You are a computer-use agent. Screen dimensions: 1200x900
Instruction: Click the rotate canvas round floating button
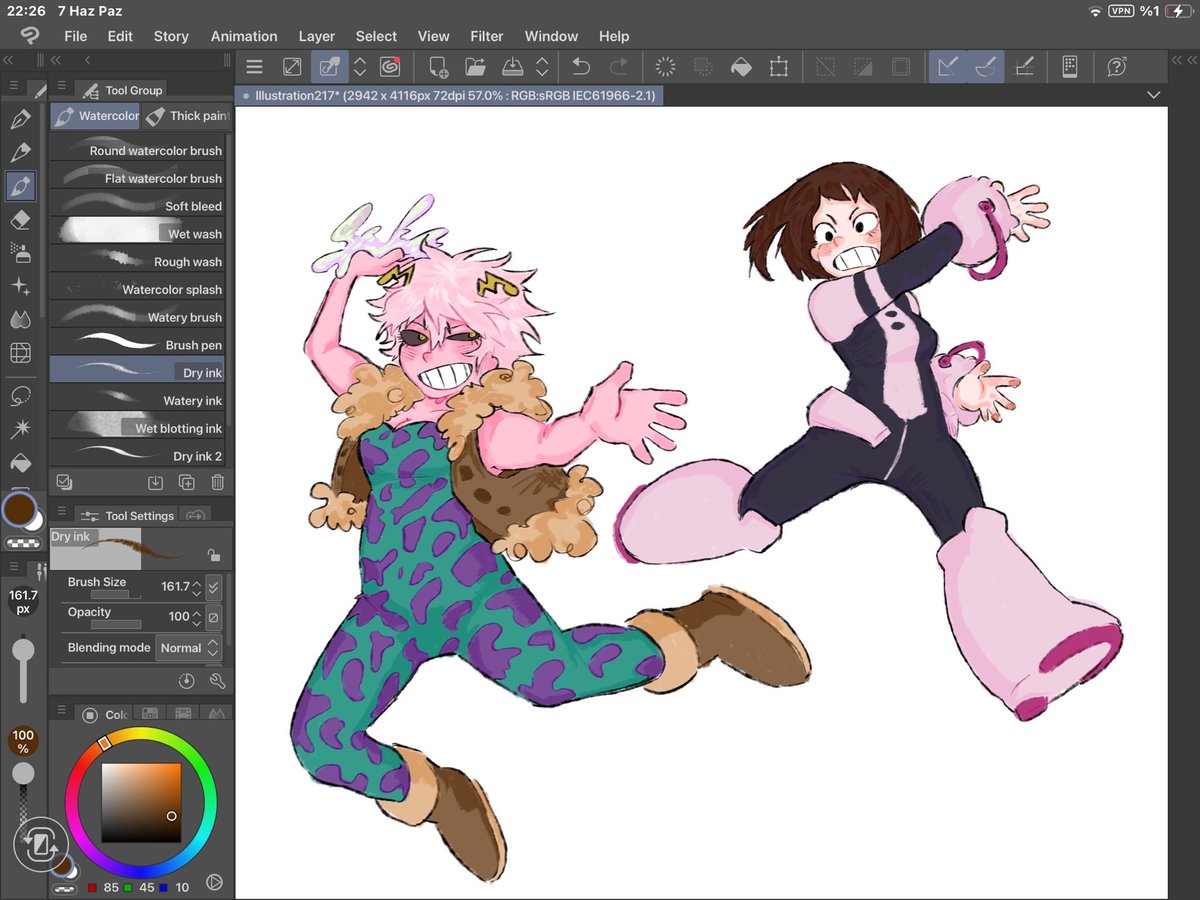point(40,846)
